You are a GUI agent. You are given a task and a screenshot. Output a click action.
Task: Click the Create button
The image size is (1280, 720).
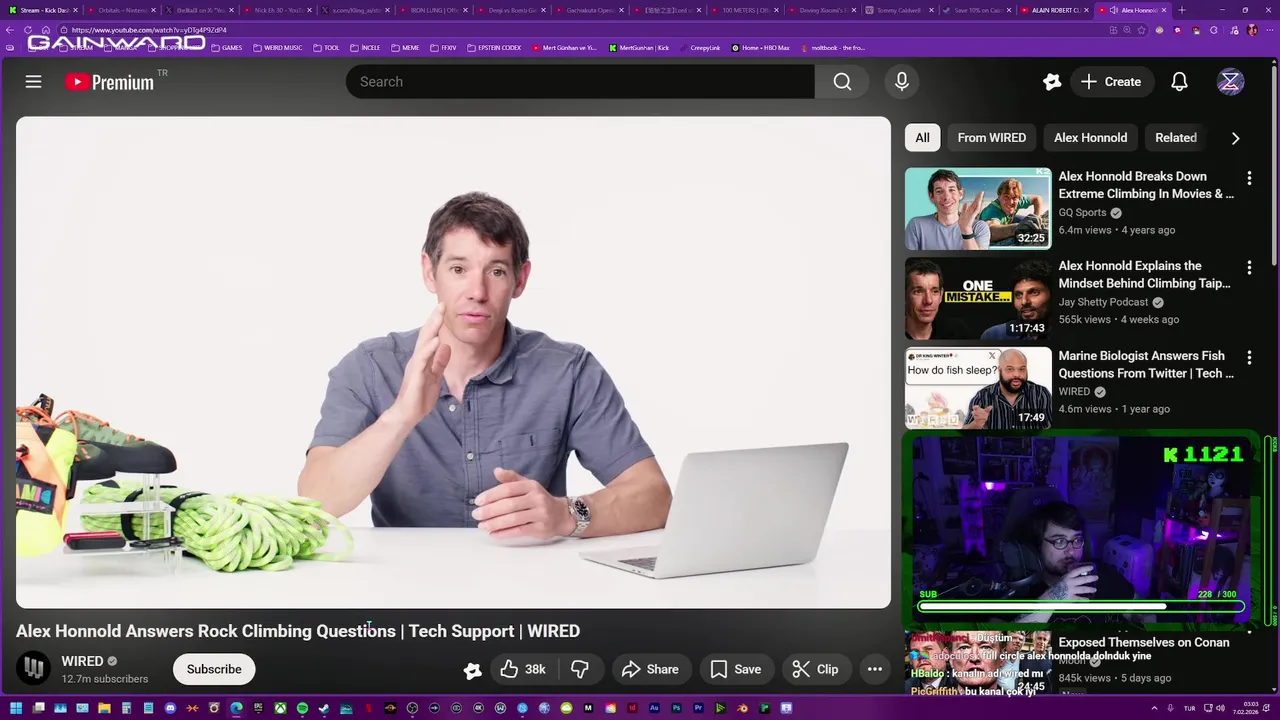(1110, 82)
